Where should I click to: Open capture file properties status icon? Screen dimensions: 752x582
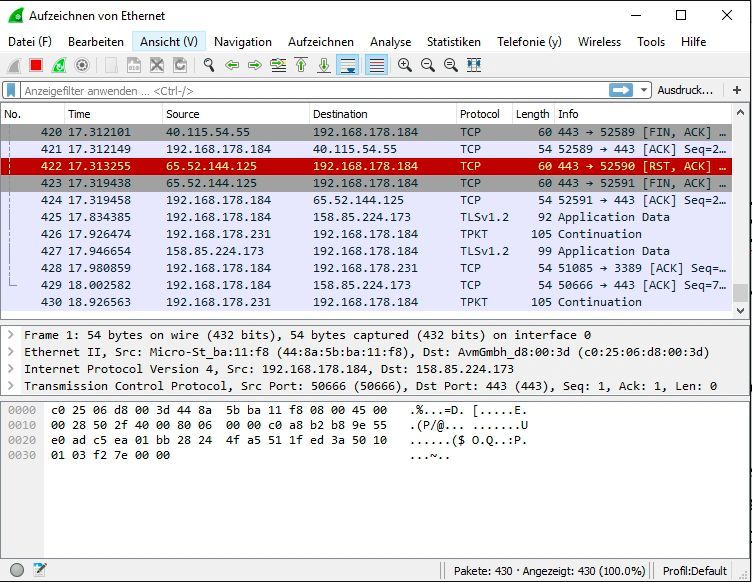[x=40, y=570]
